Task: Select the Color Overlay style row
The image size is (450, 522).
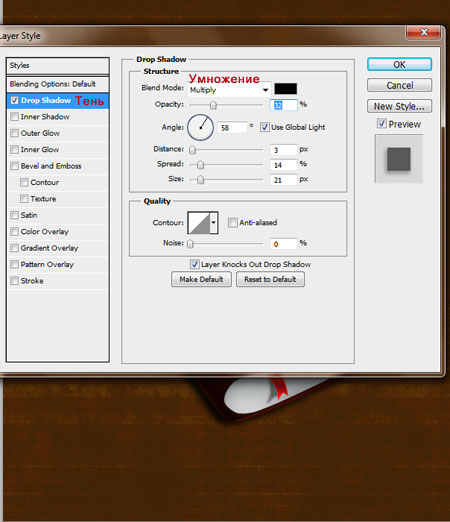Action: (58, 231)
